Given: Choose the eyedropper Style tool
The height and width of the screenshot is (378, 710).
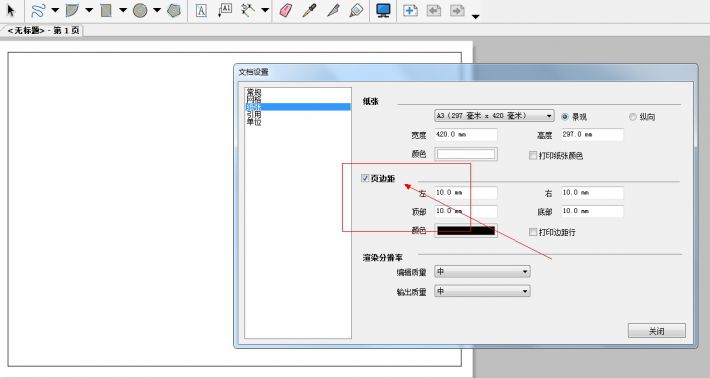Looking at the screenshot, I should pyautogui.click(x=309, y=10).
